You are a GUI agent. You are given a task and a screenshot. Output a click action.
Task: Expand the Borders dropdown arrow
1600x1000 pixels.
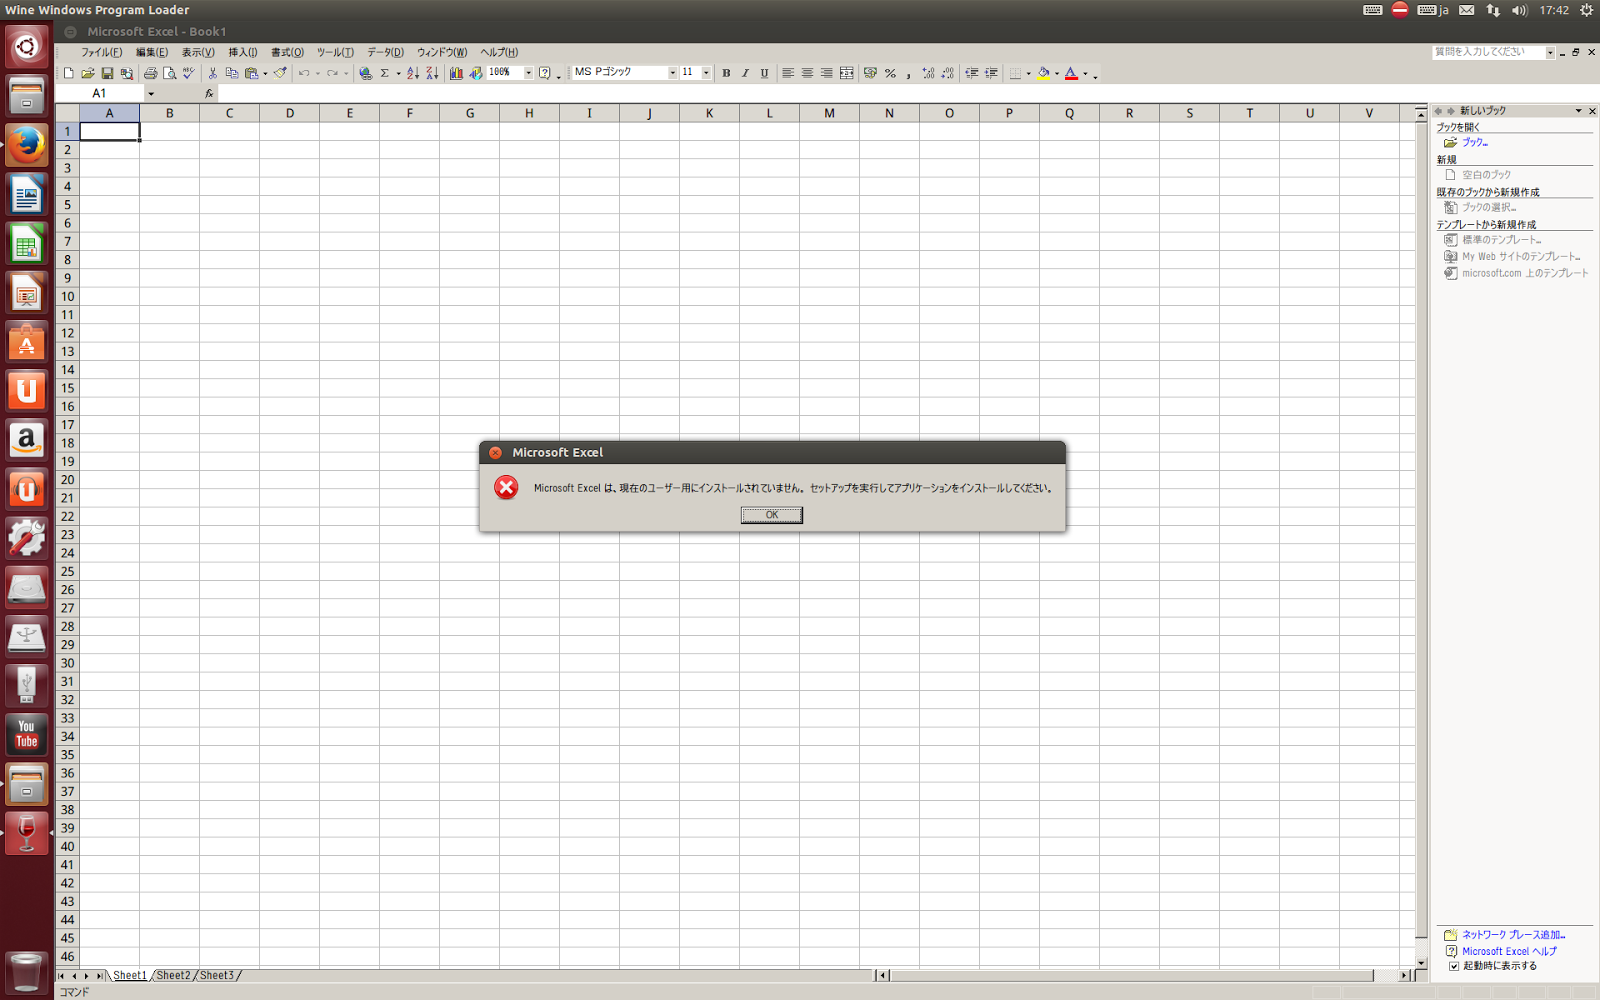click(x=1028, y=73)
